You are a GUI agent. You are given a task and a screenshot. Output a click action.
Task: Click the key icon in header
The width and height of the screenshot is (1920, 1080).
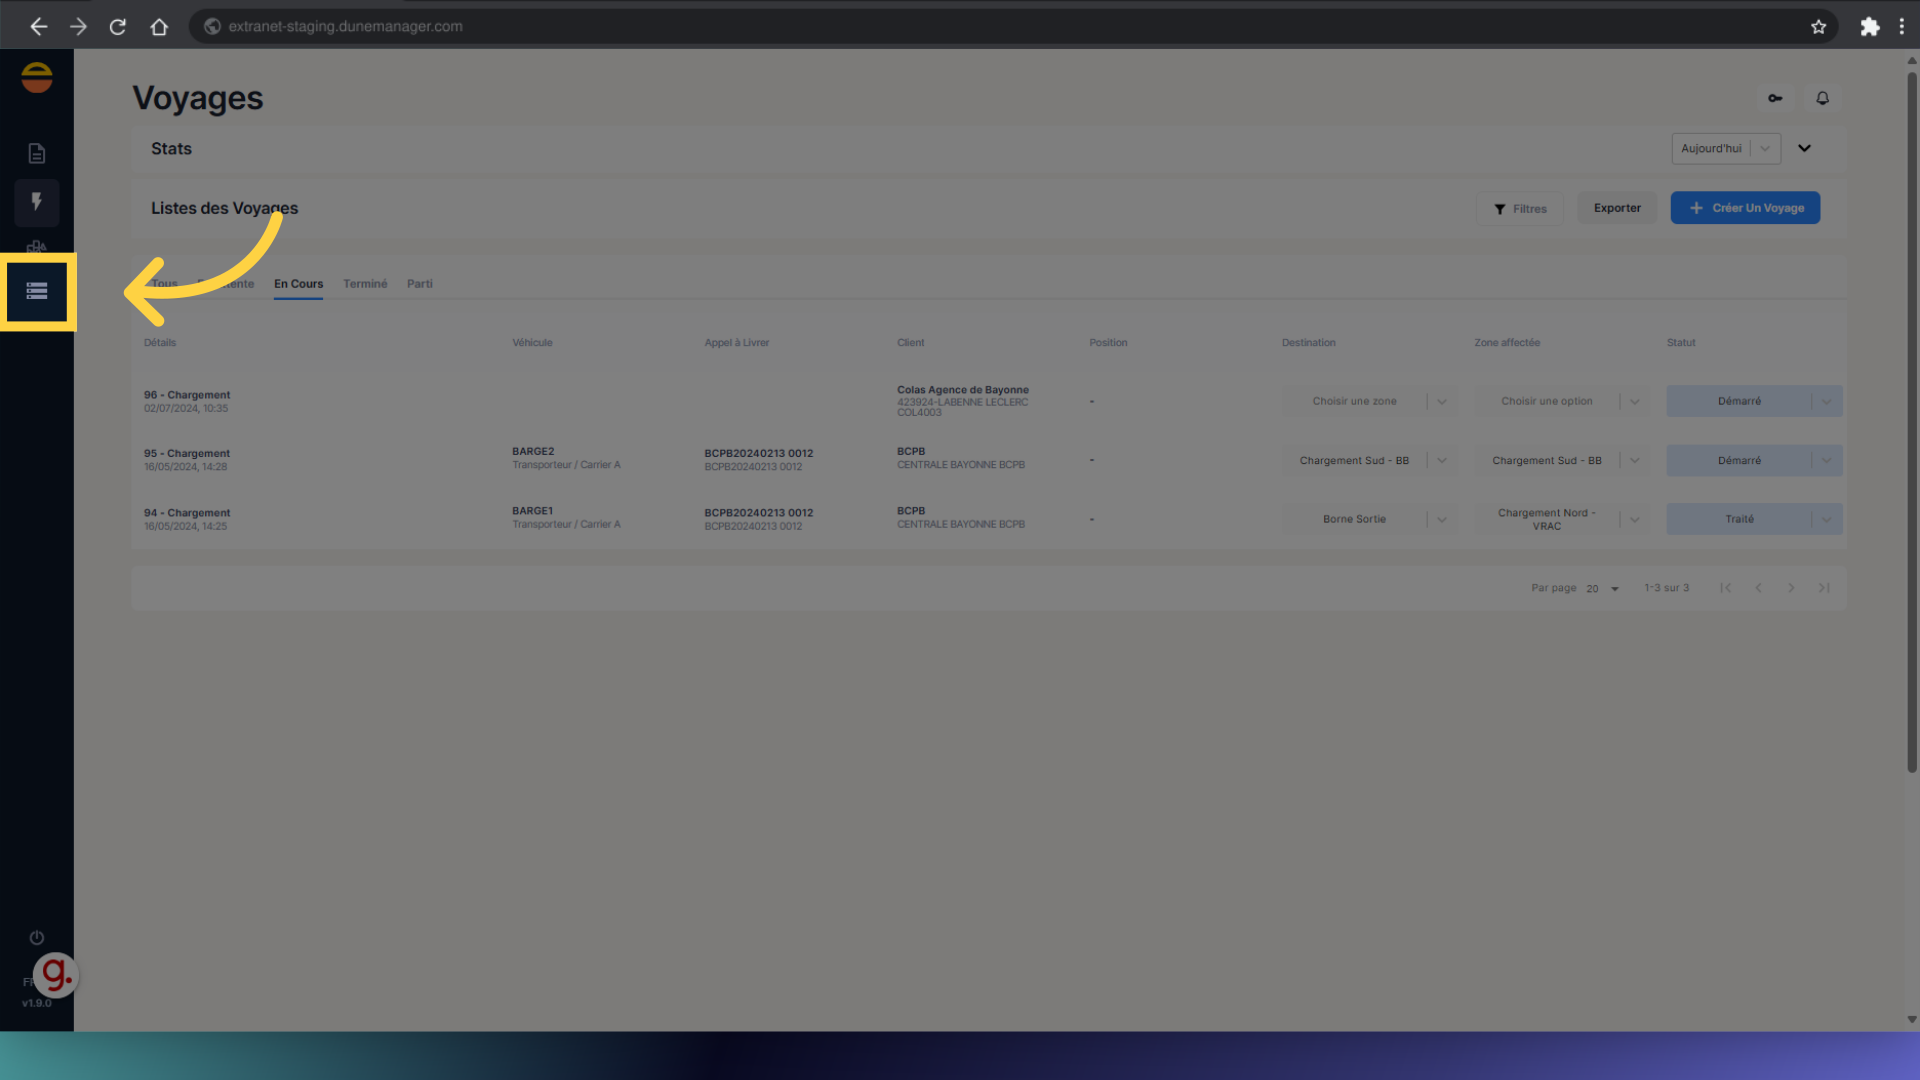(x=1775, y=98)
